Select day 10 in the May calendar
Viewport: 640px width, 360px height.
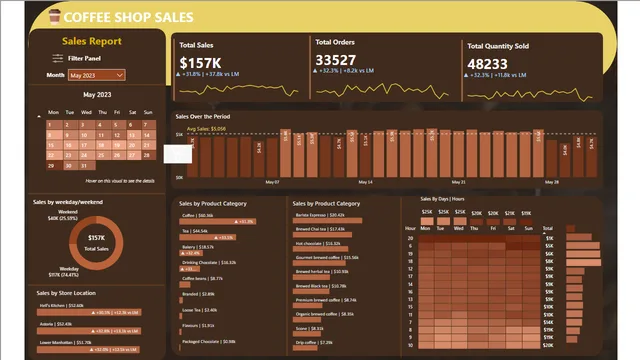pyautogui.click(x=86, y=135)
